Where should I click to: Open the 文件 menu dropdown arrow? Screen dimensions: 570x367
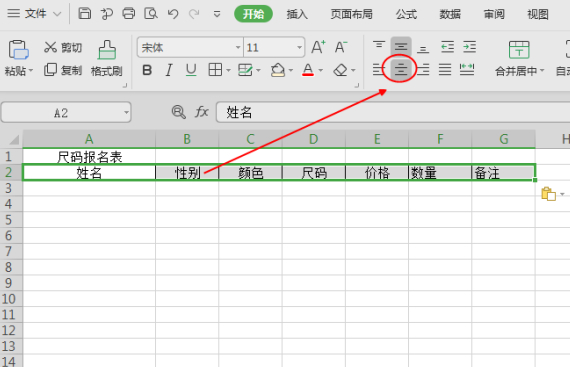click(x=57, y=14)
